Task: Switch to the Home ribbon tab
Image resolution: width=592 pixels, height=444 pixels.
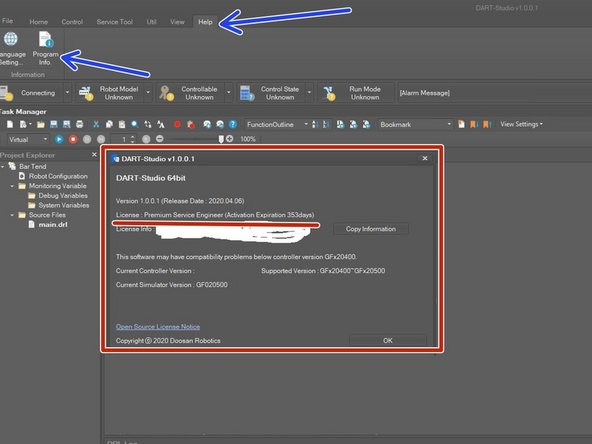Action: (39, 22)
